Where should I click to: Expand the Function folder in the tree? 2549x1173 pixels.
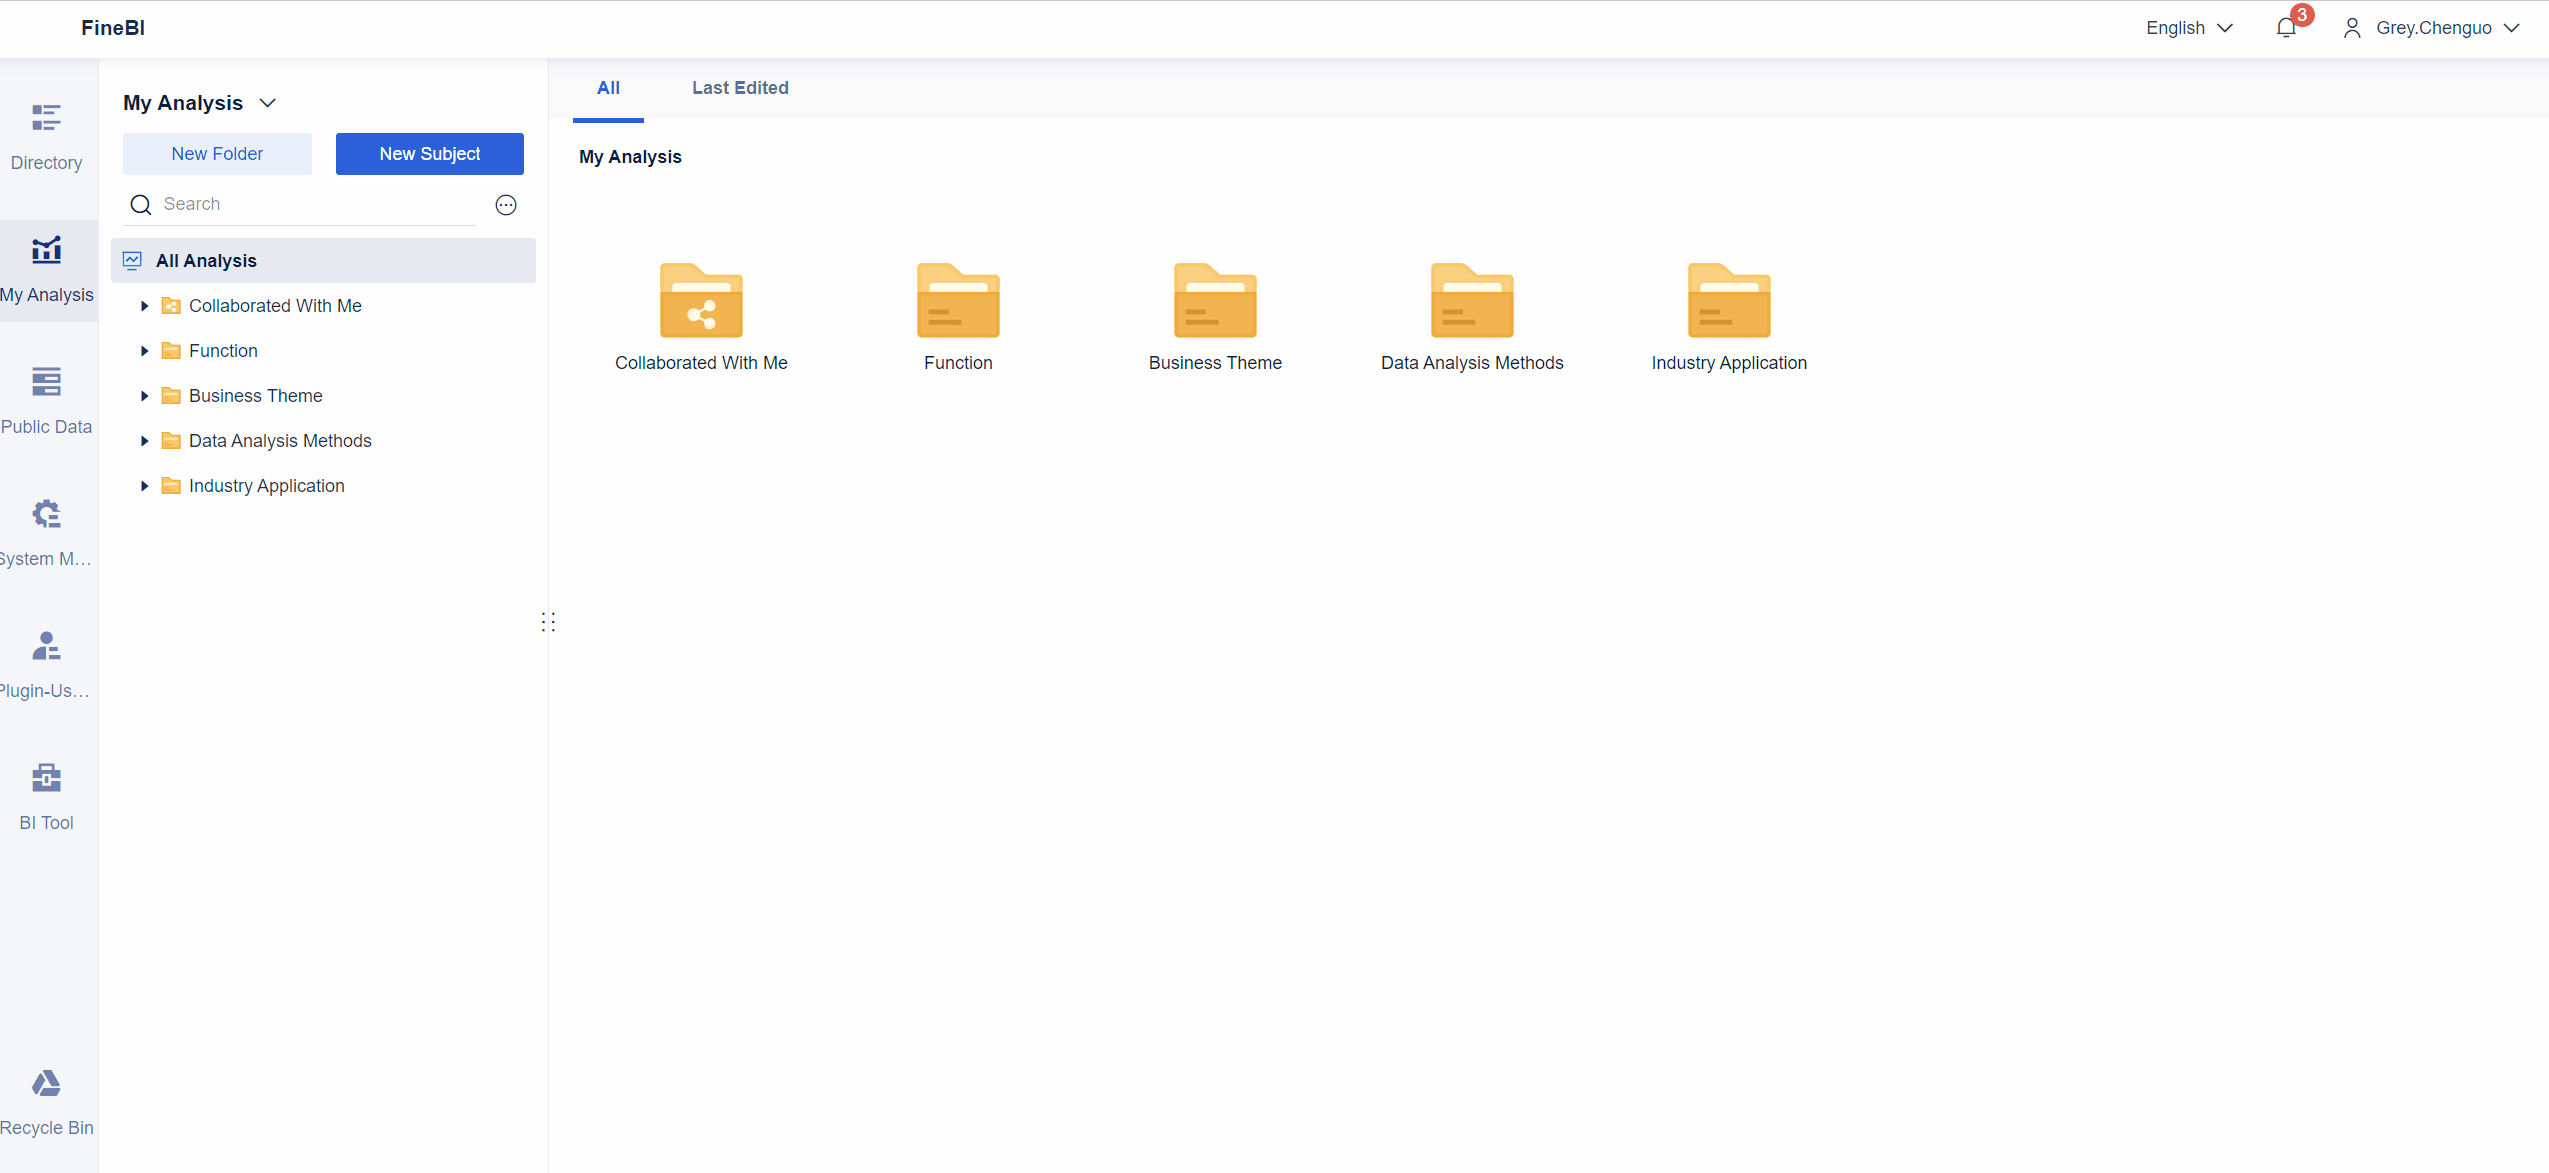point(144,350)
